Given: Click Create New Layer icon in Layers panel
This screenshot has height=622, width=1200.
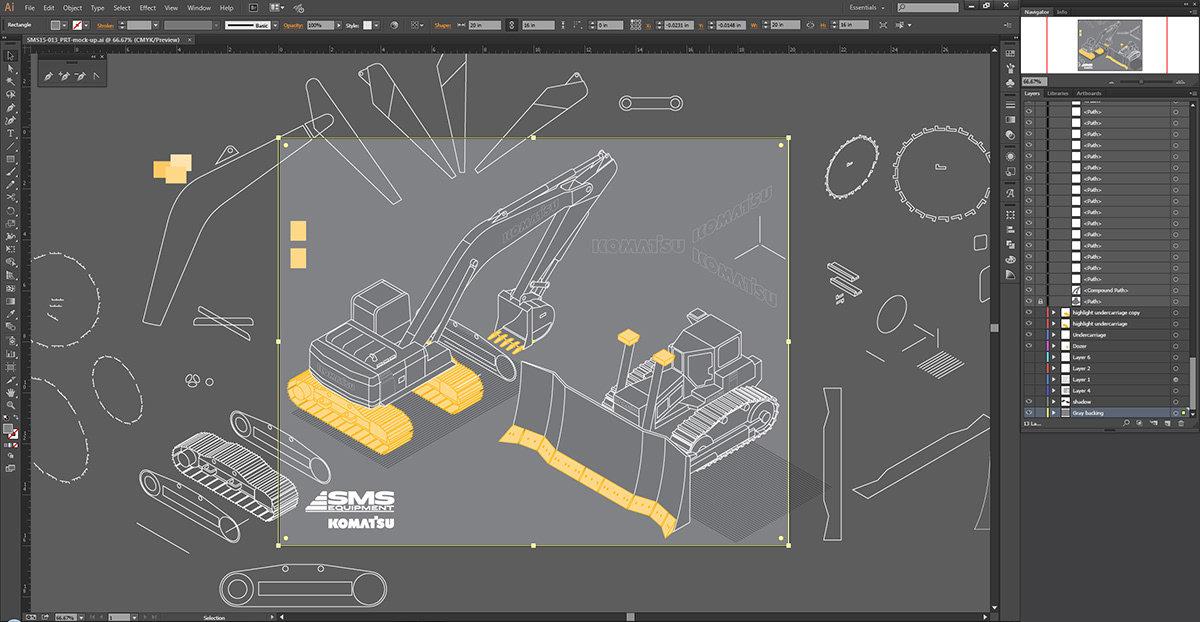Looking at the screenshot, I should 1168,424.
